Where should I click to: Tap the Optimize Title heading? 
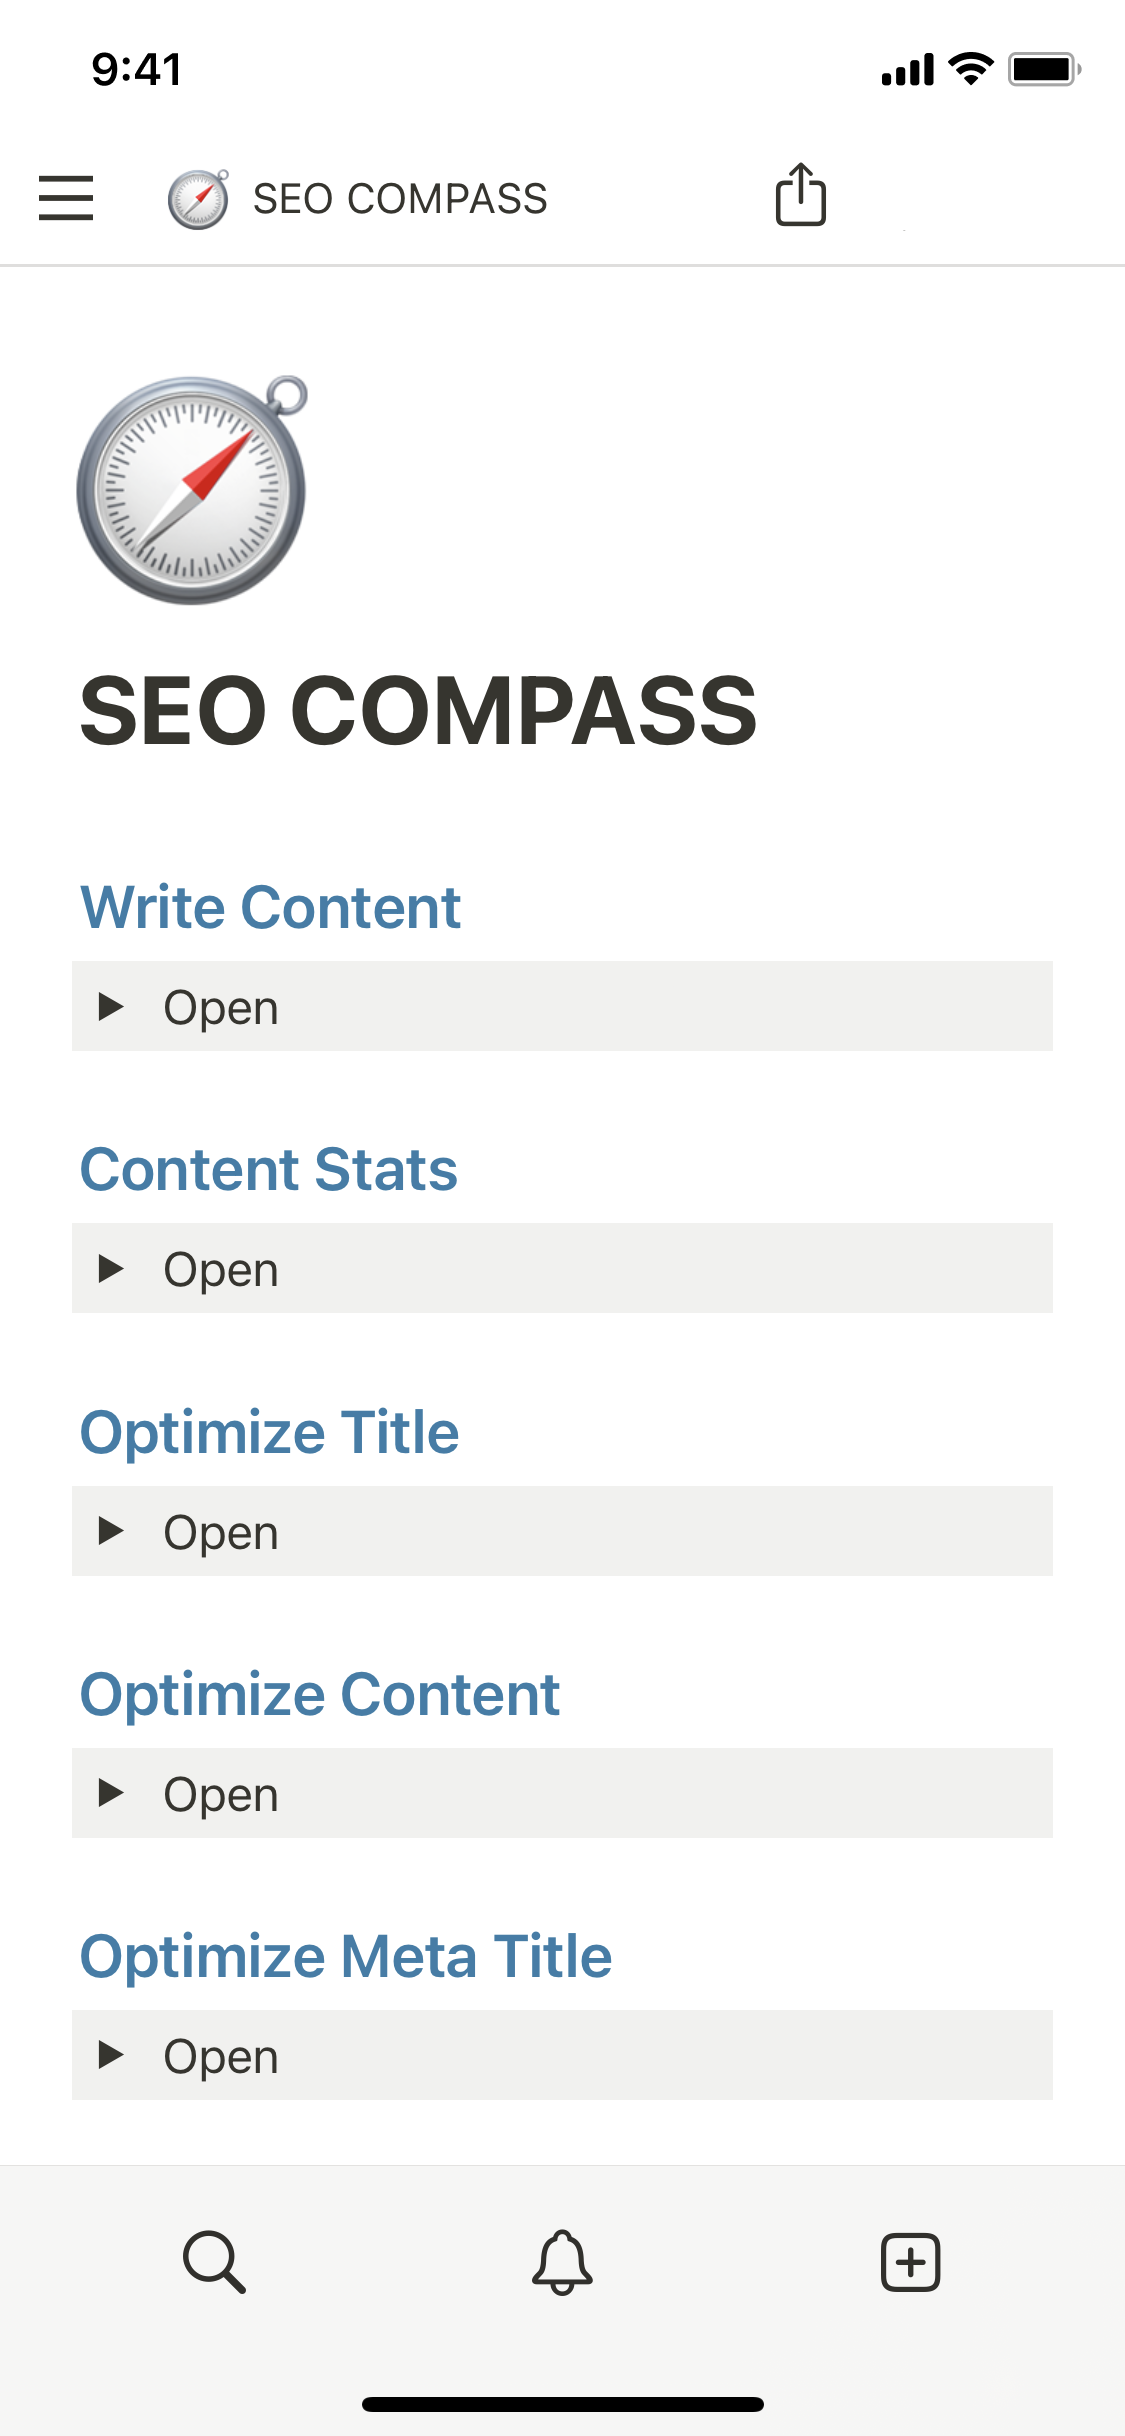click(270, 1432)
